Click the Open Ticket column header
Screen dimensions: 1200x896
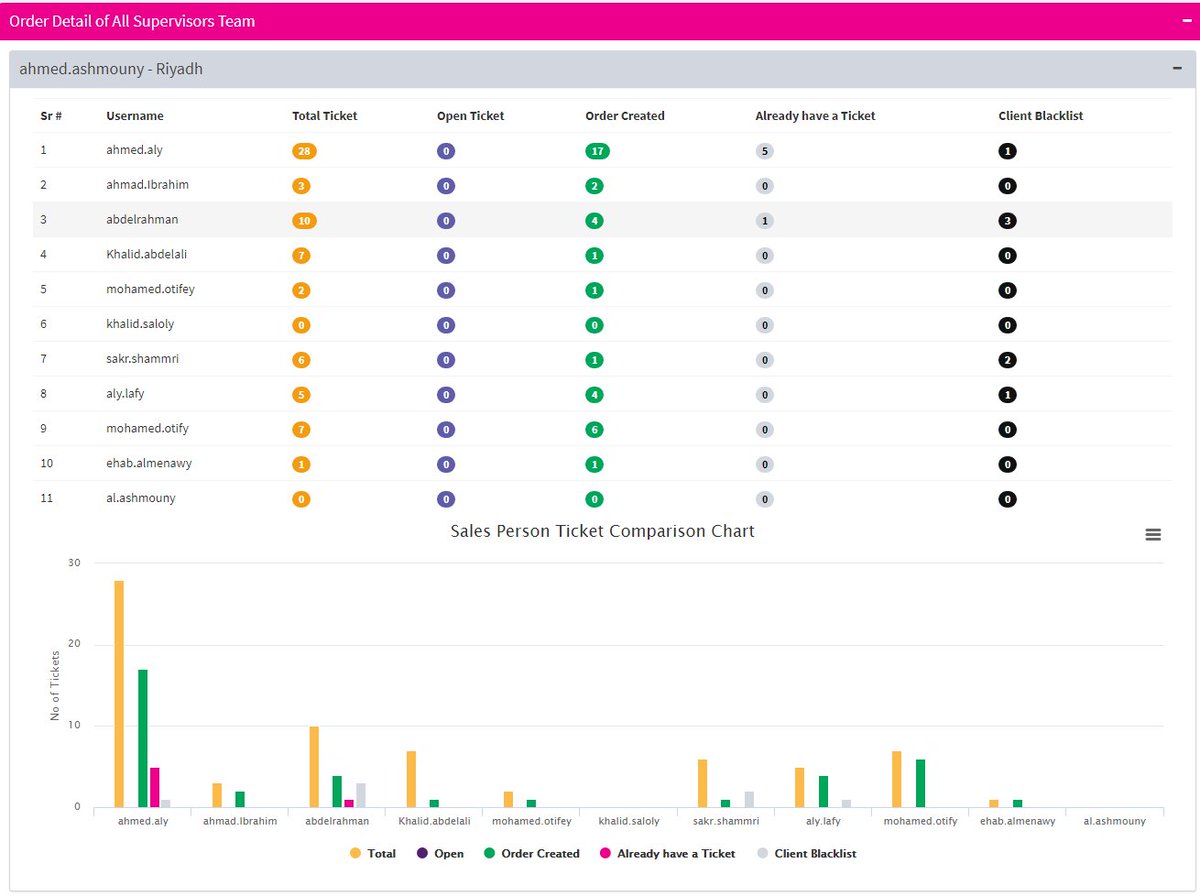point(471,116)
